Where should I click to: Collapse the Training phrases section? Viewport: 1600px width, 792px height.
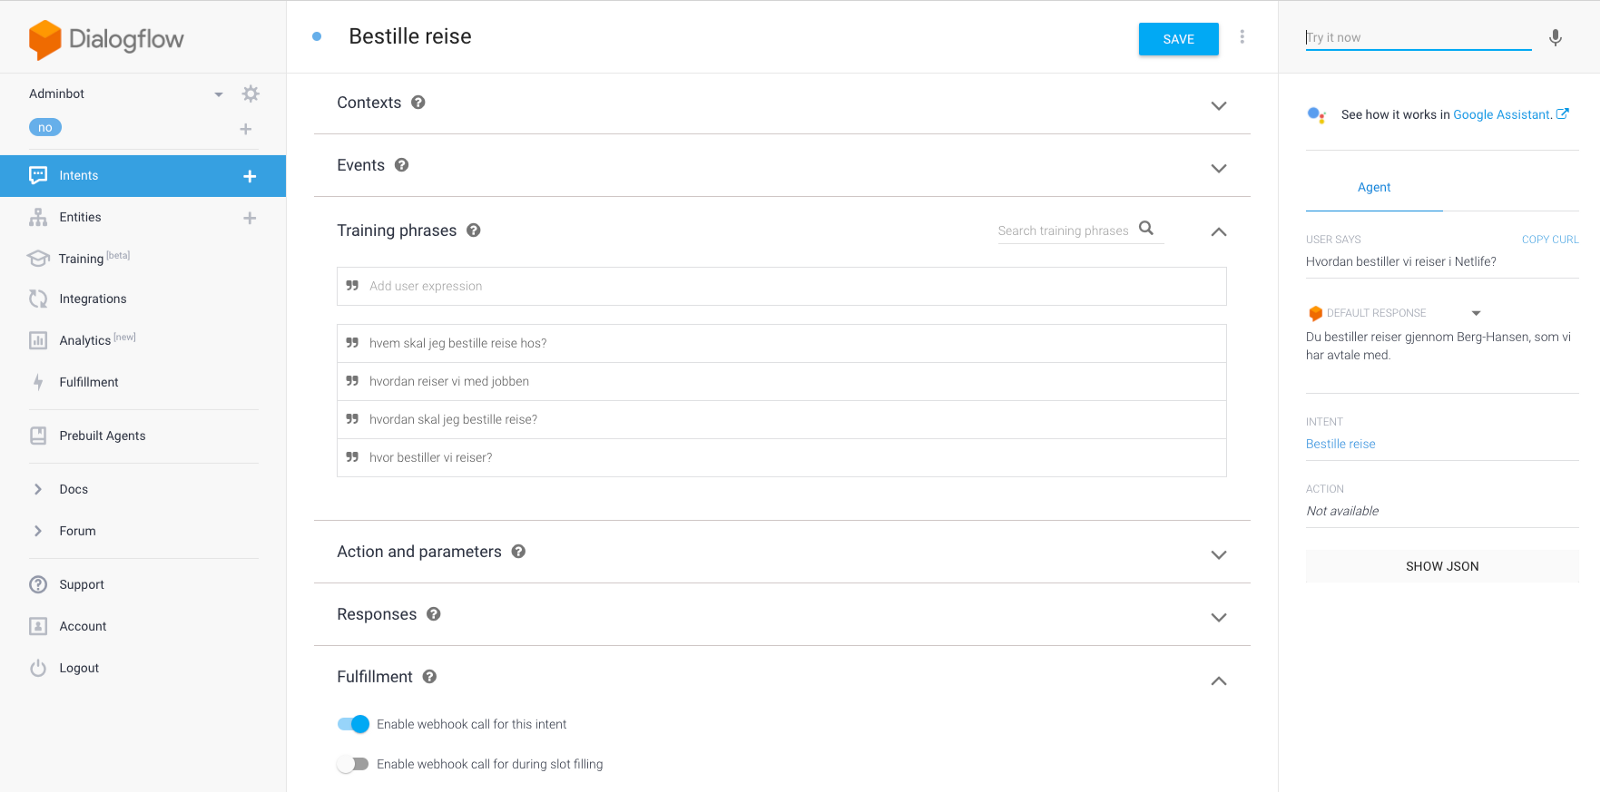(1218, 232)
